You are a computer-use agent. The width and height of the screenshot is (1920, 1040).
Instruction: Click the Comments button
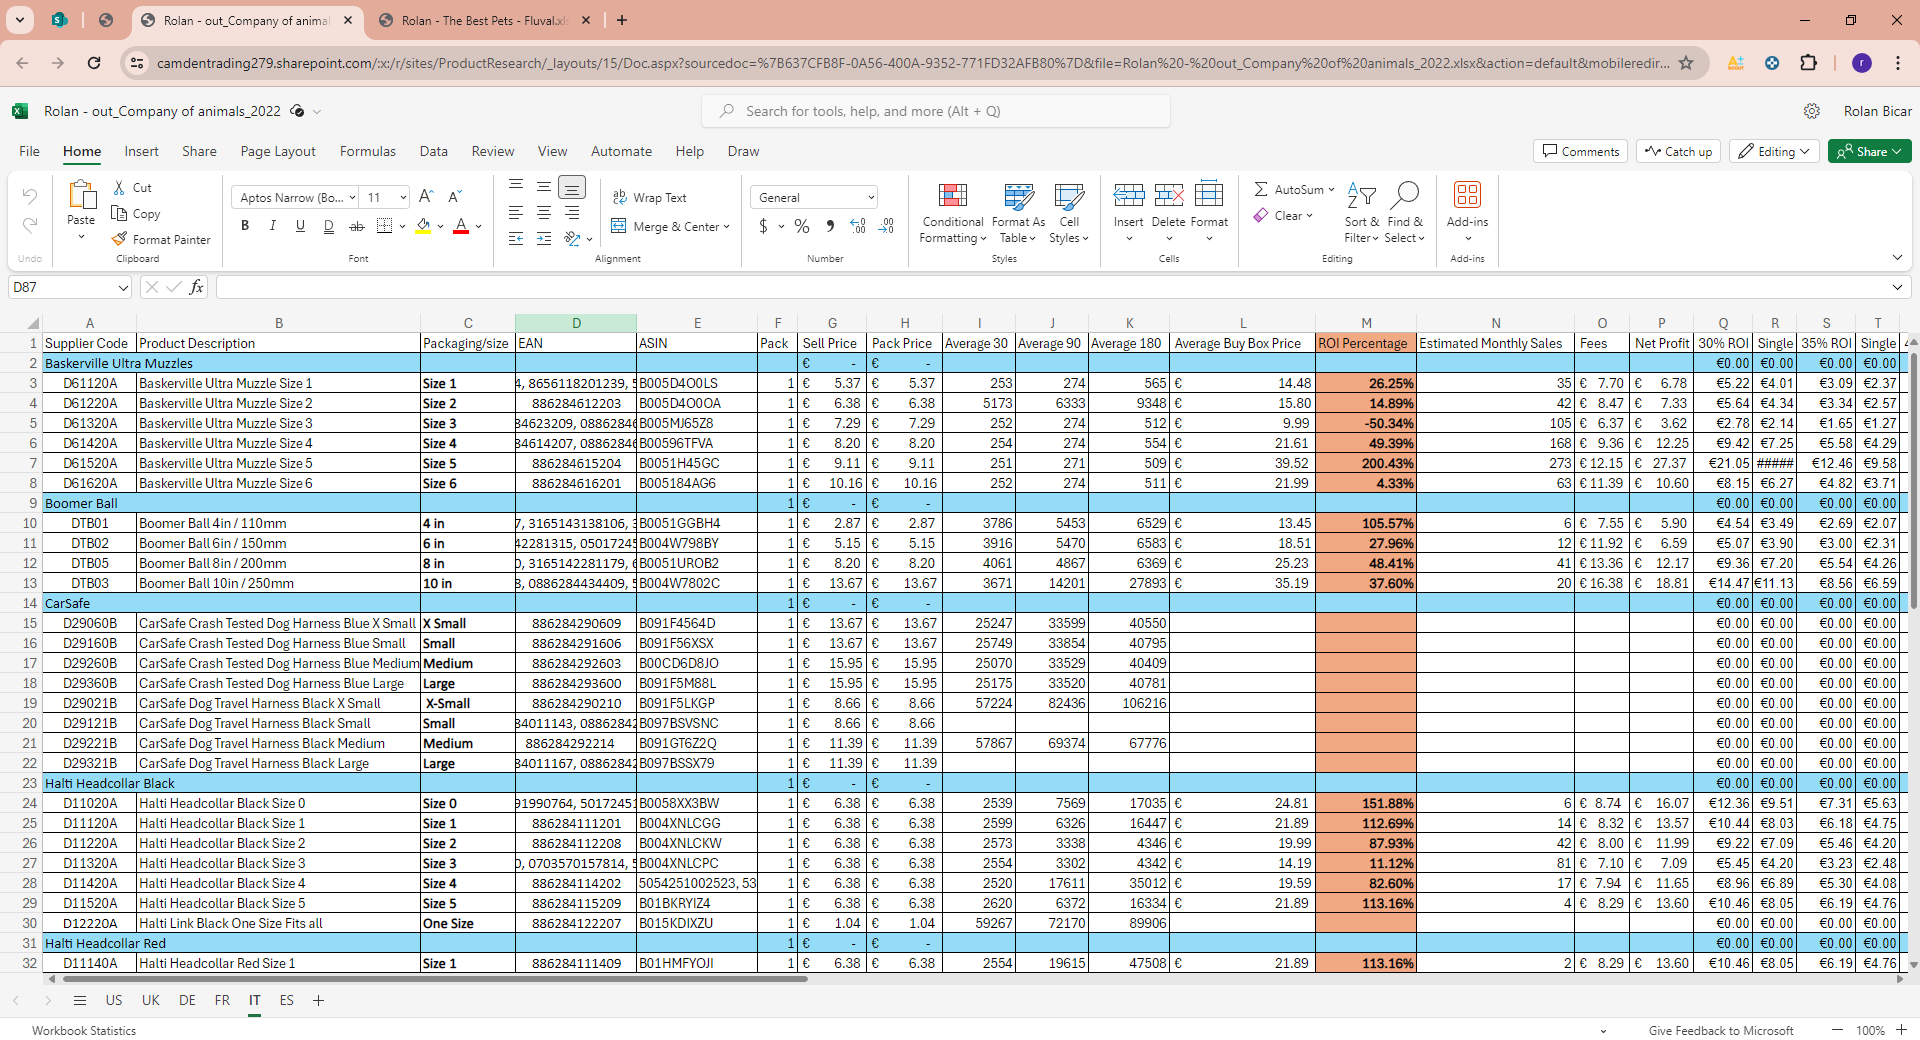click(x=1580, y=151)
